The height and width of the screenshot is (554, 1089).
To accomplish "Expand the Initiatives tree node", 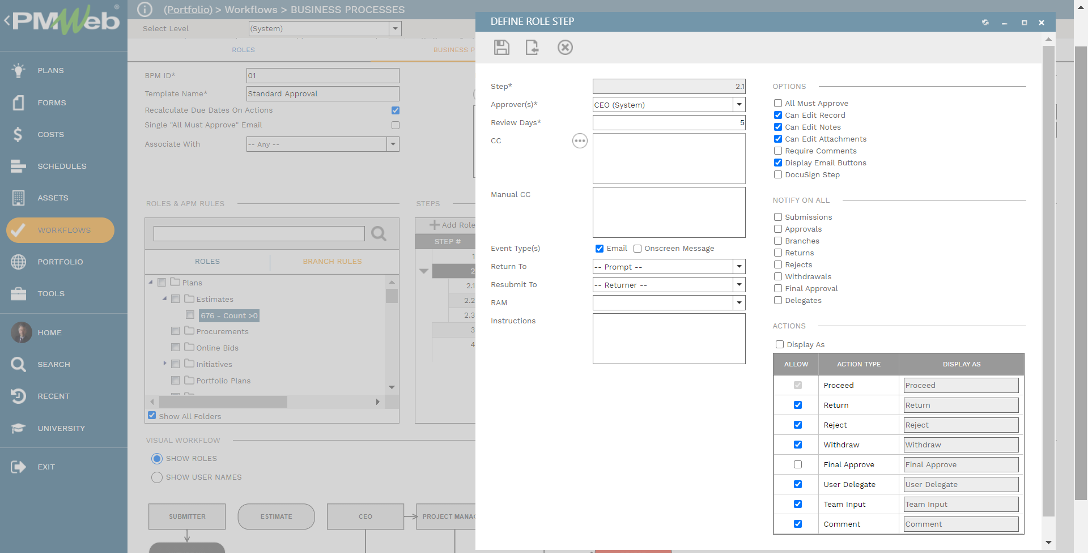I will tap(165, 364).
